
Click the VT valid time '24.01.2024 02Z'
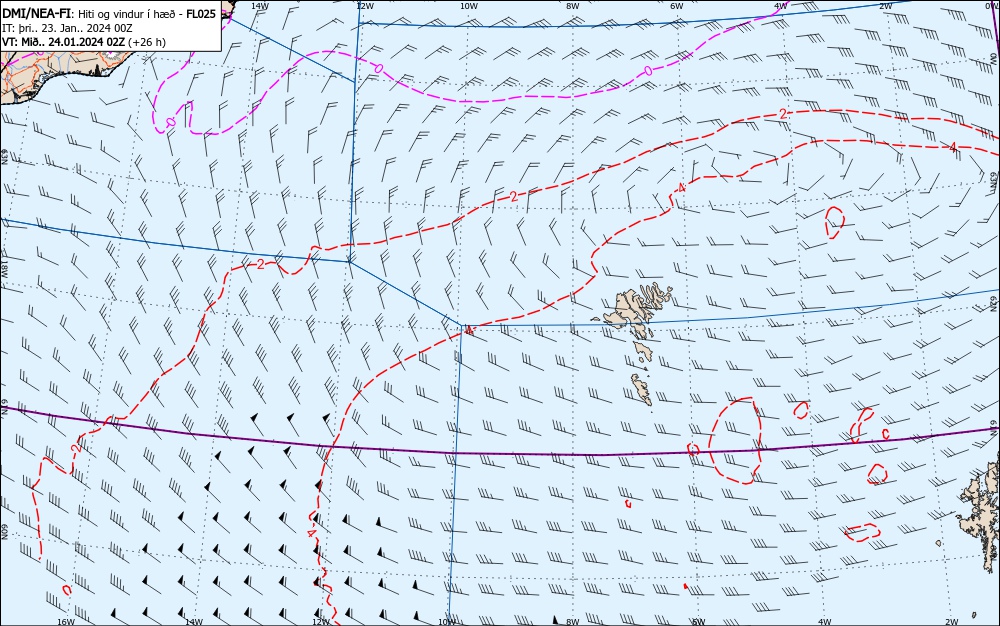(87, 42)
